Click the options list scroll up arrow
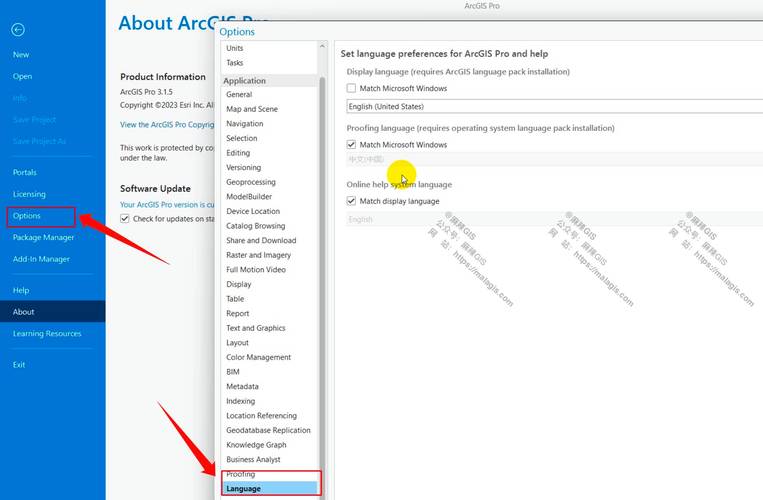This screenshot has height=500, width=763. (322, 46)
